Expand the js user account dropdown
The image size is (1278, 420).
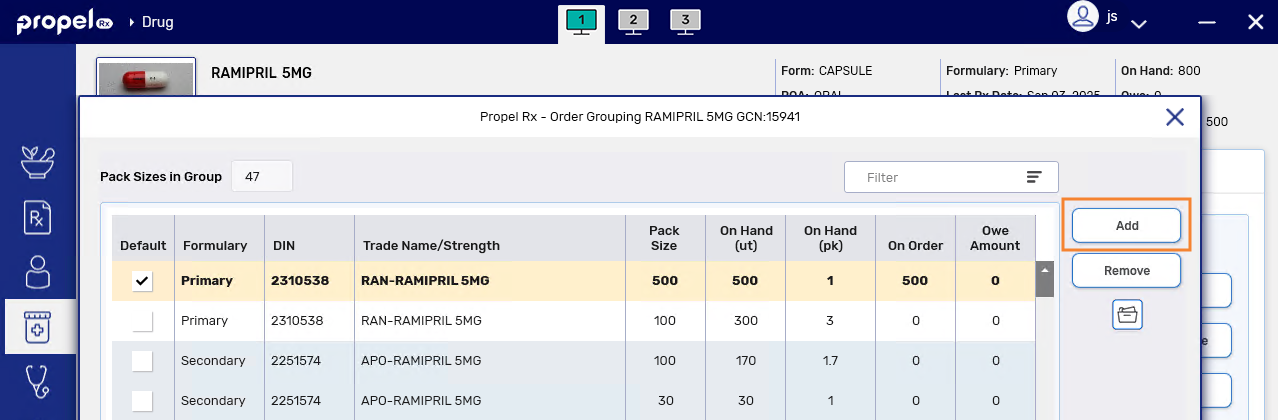(1138, 22)
